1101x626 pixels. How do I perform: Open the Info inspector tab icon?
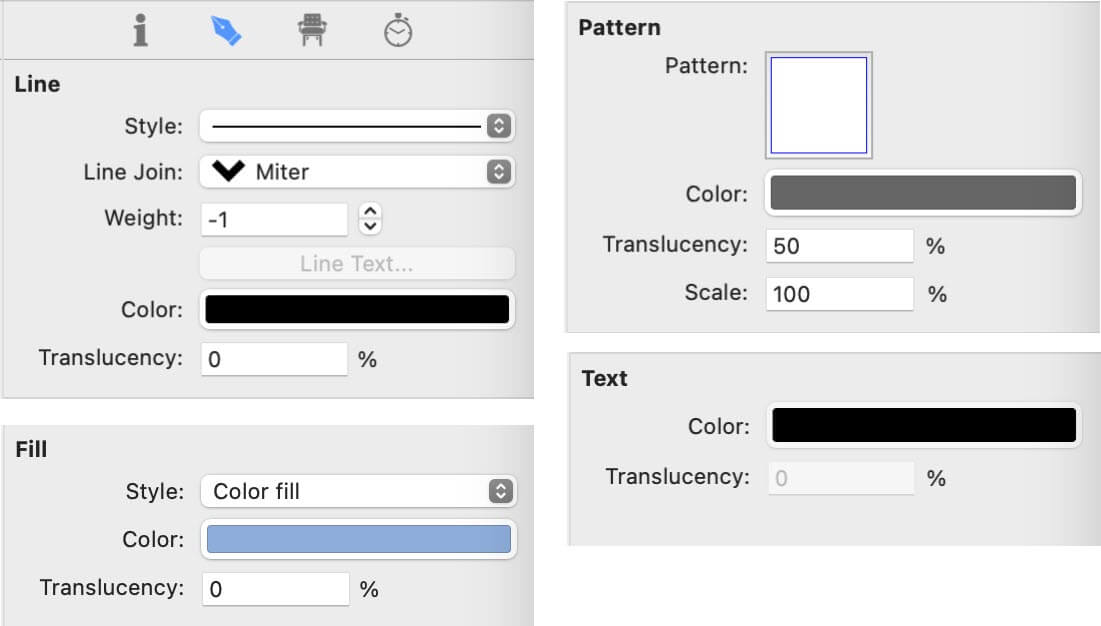(141, 32)
